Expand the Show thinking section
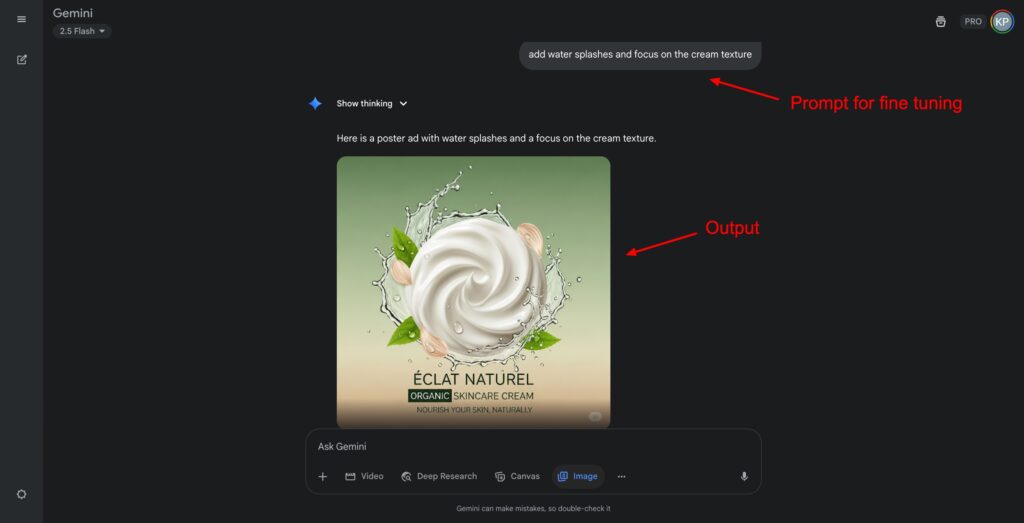Viewport: 1024px width, 523px height. click(372, 103)
